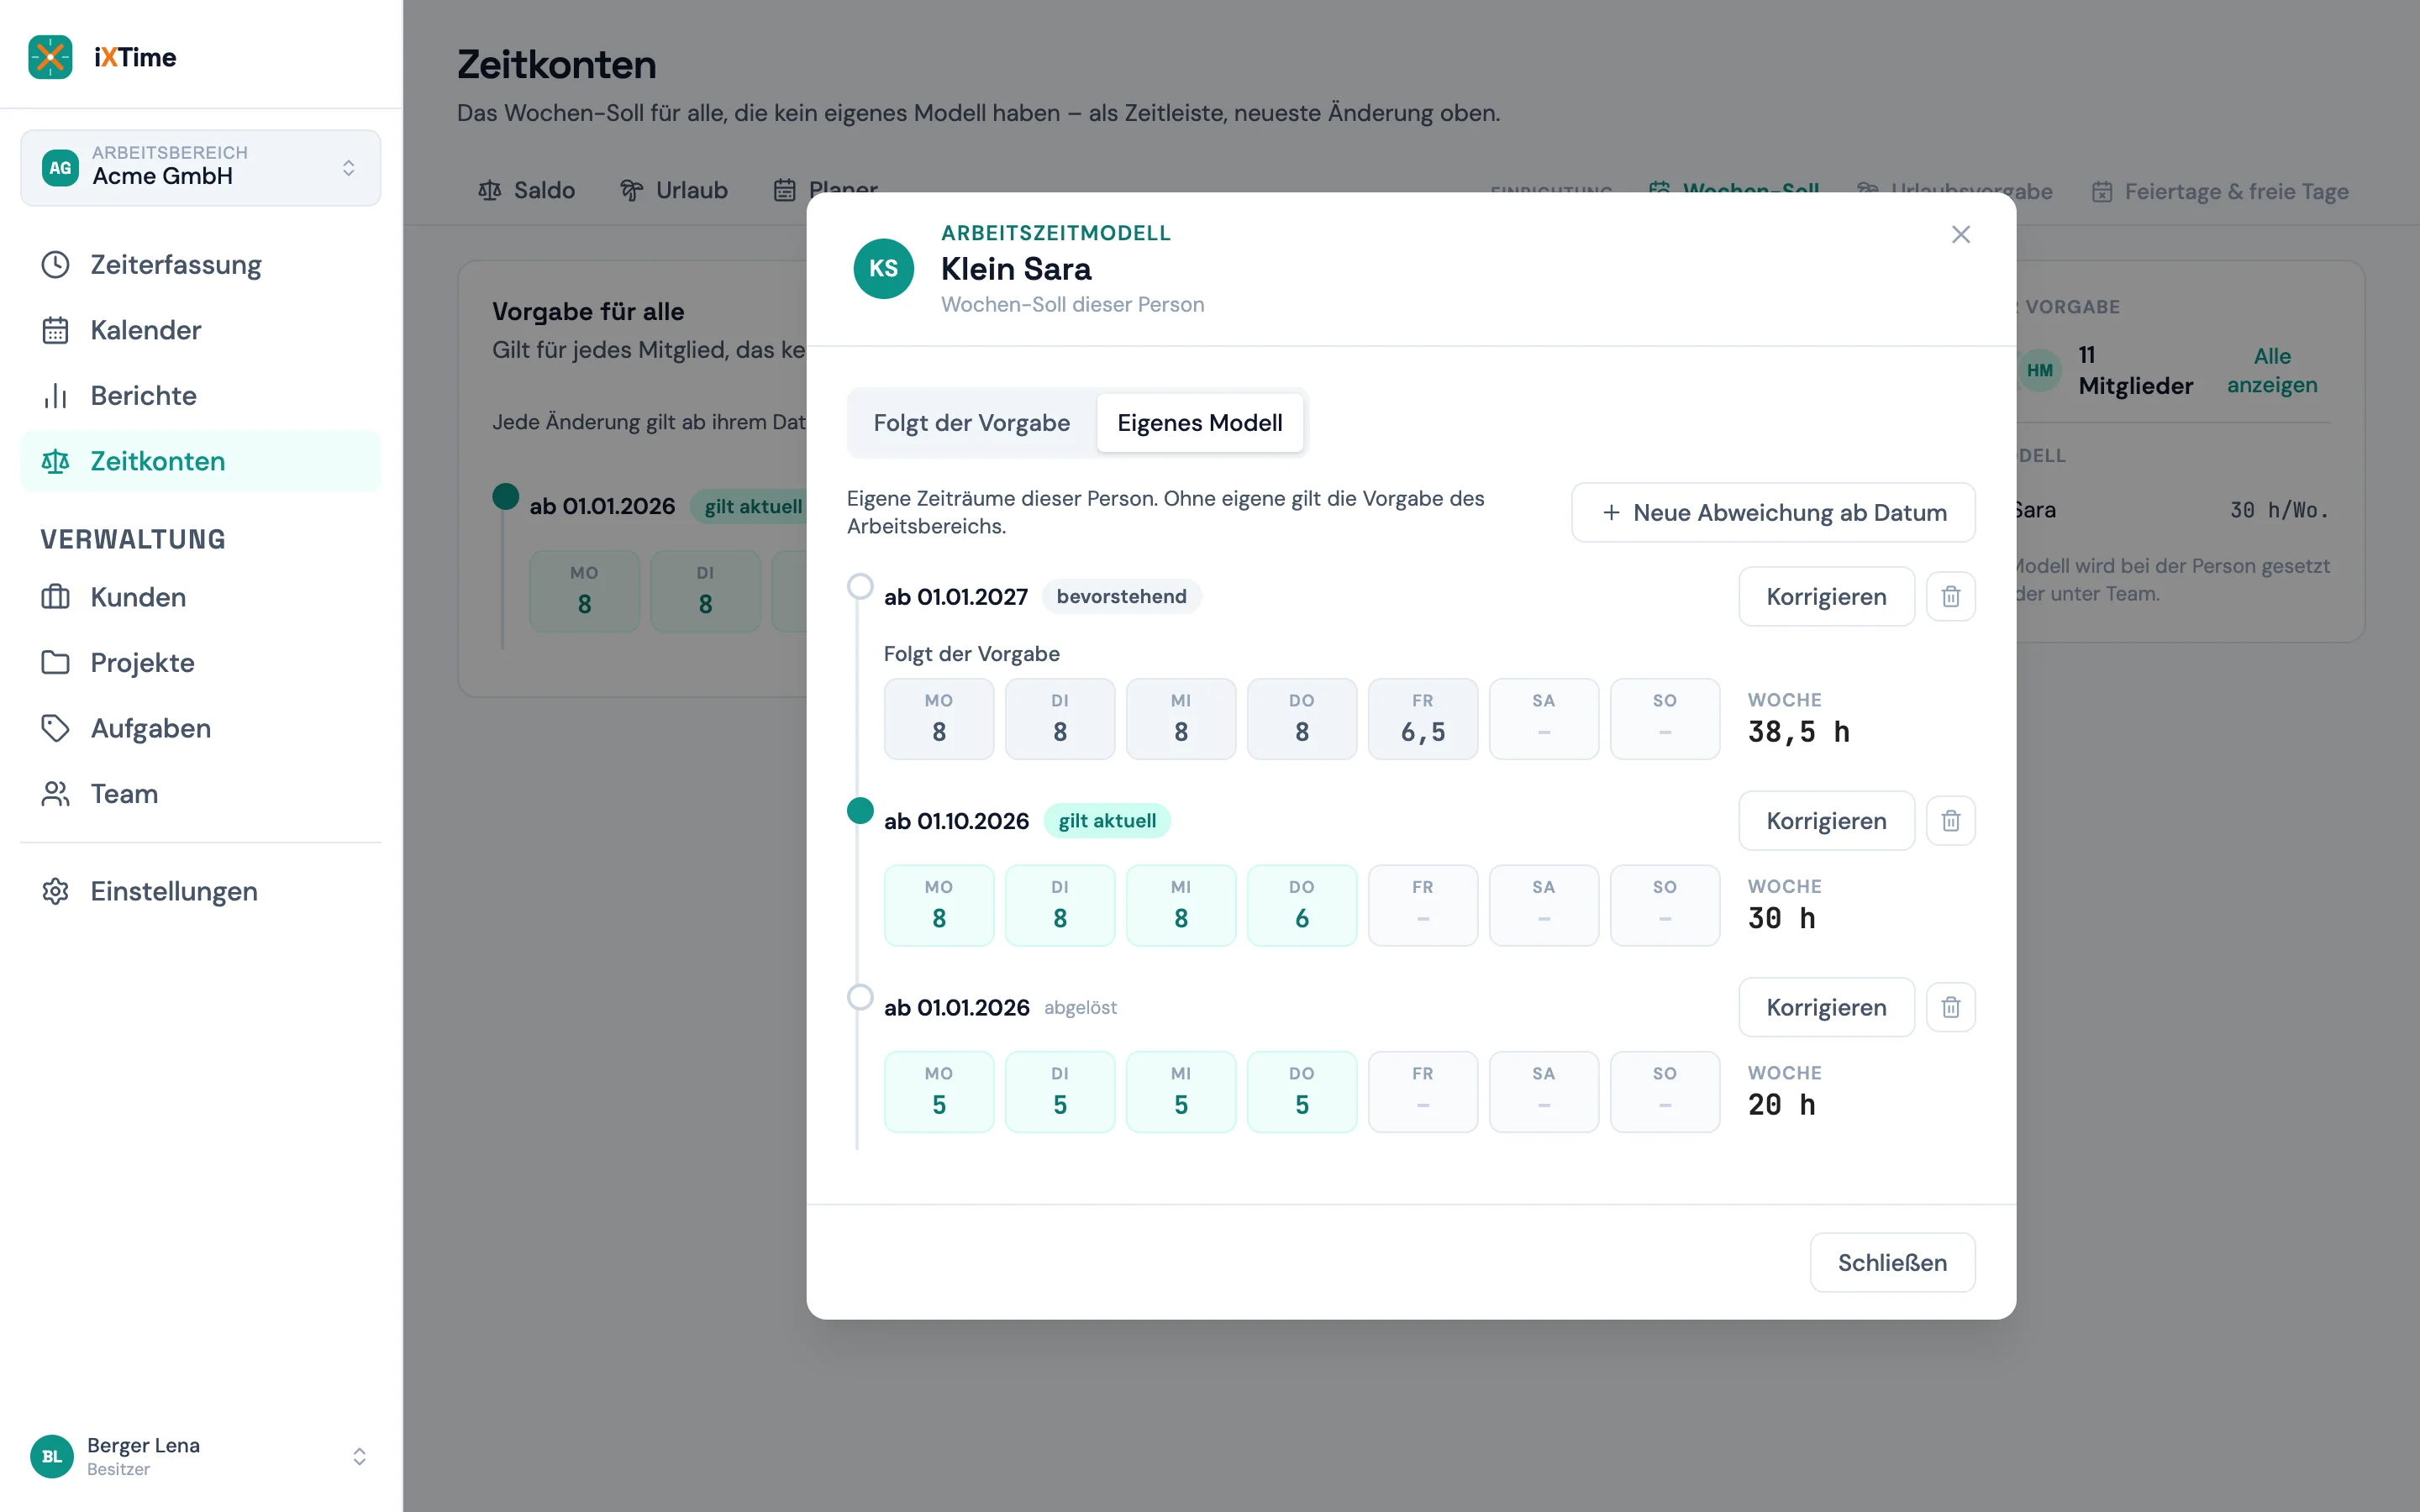2420x1512 pixels.
Task: Click the abgelöst status label
Action: pyautogui.click(x=1080, y=1008)
